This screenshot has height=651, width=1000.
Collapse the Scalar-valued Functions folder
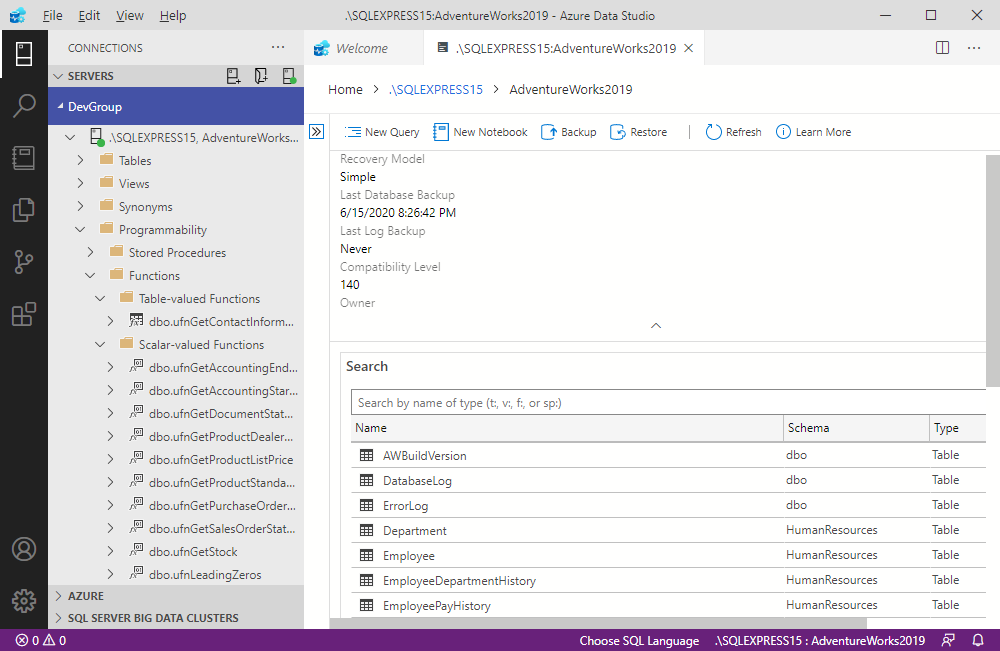(100, 344)
